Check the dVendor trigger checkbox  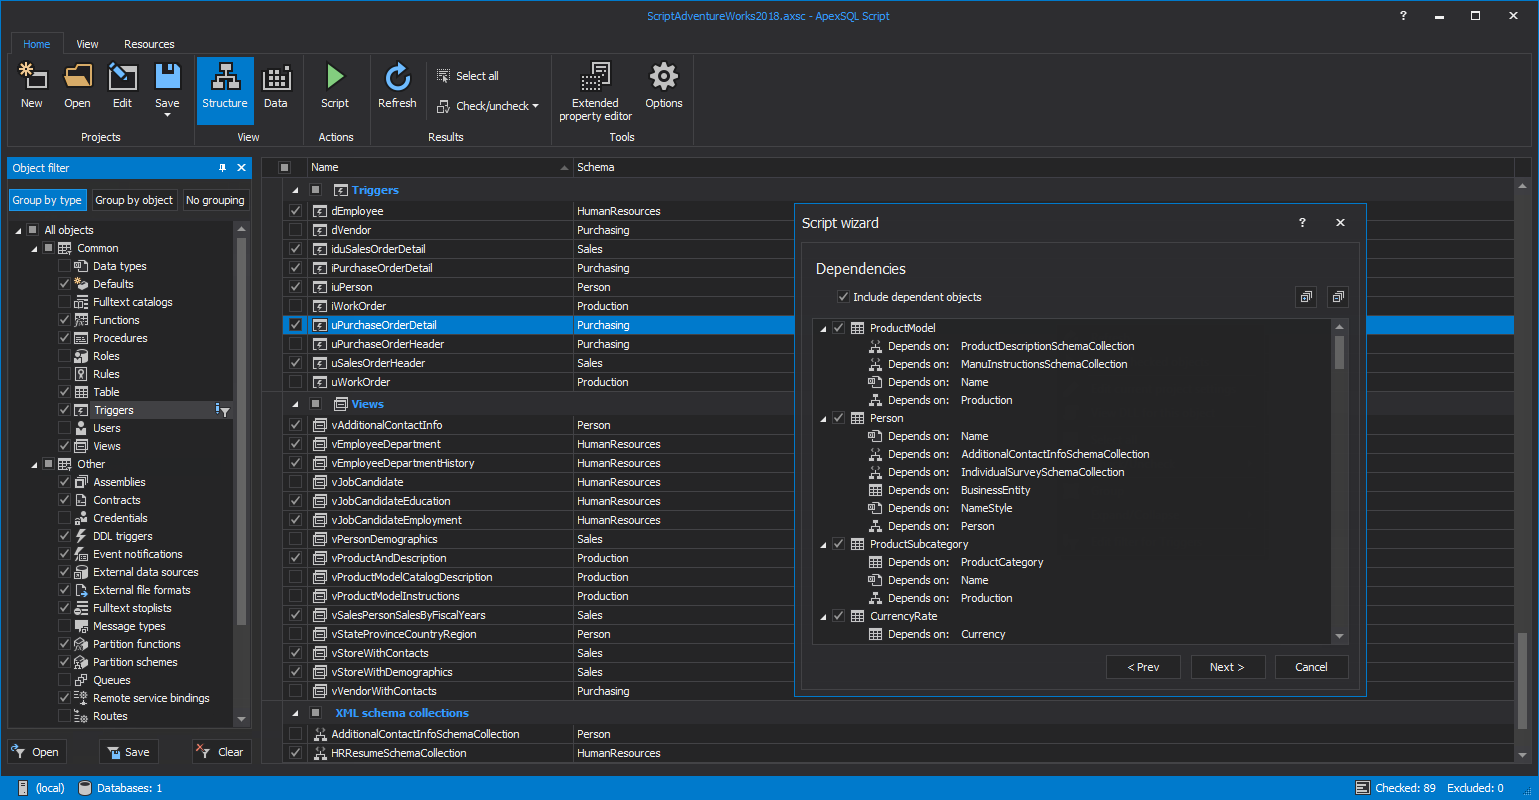(295, 230)
